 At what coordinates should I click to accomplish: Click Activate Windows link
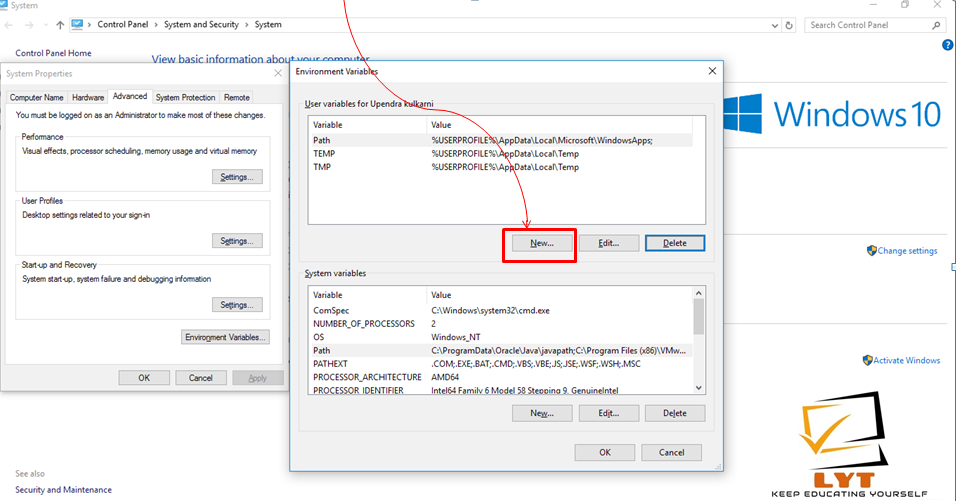pos(907,360)
